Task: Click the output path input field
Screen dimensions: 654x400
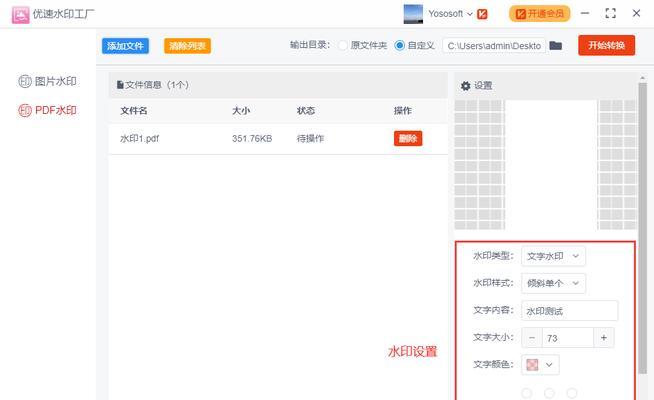Action: 494,46
